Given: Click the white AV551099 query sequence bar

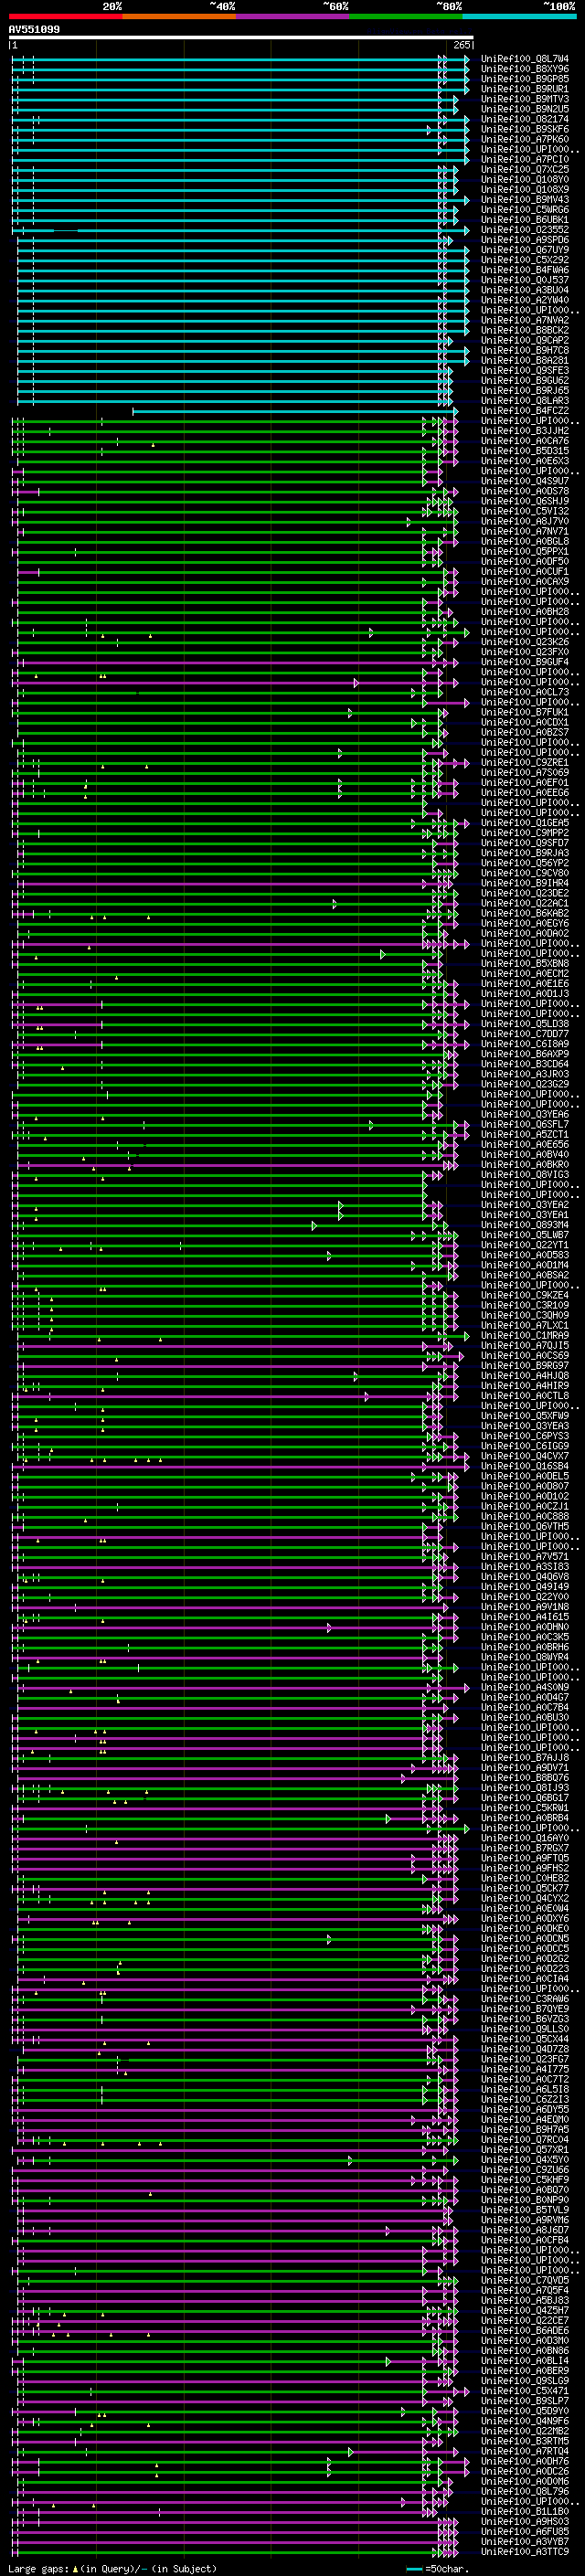Looking at the screenshot, I should pyautogui.click(x=241, y=37).
